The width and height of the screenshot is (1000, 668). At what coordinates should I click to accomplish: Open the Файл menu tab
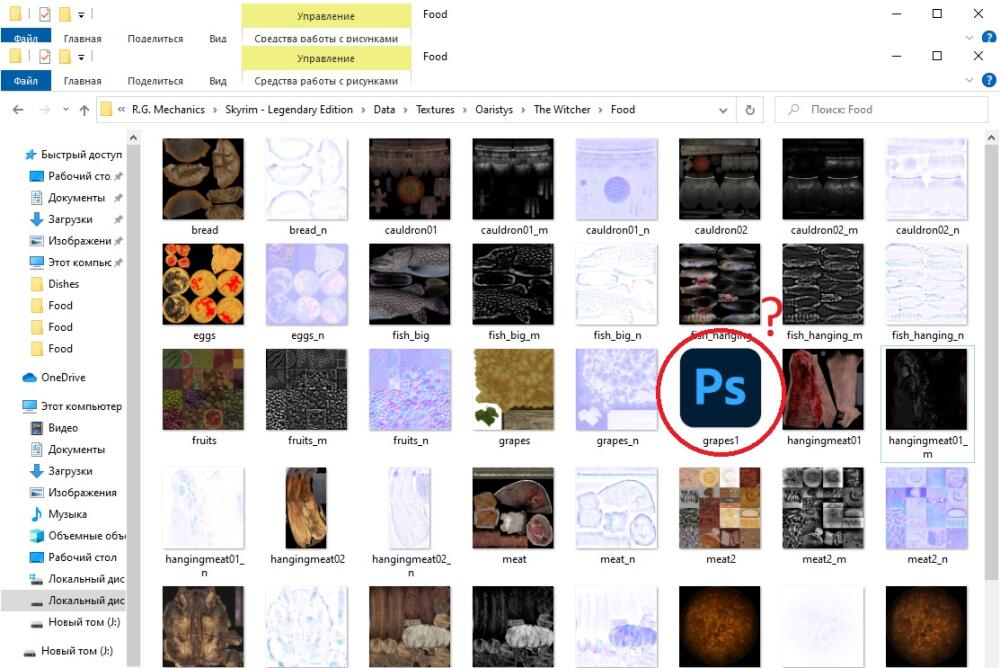tap(26, 80)
